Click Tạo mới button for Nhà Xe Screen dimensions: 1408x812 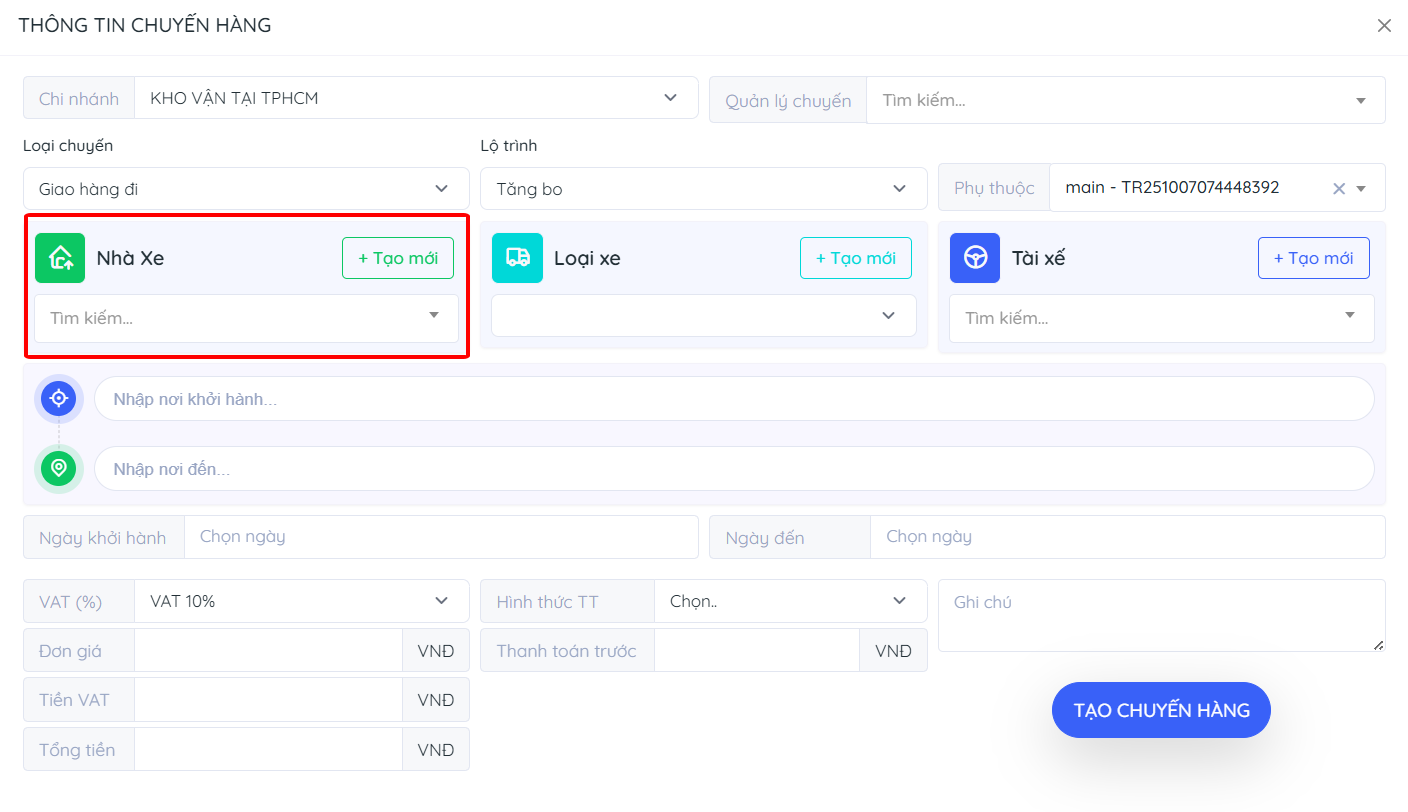(x=398, y=258)
